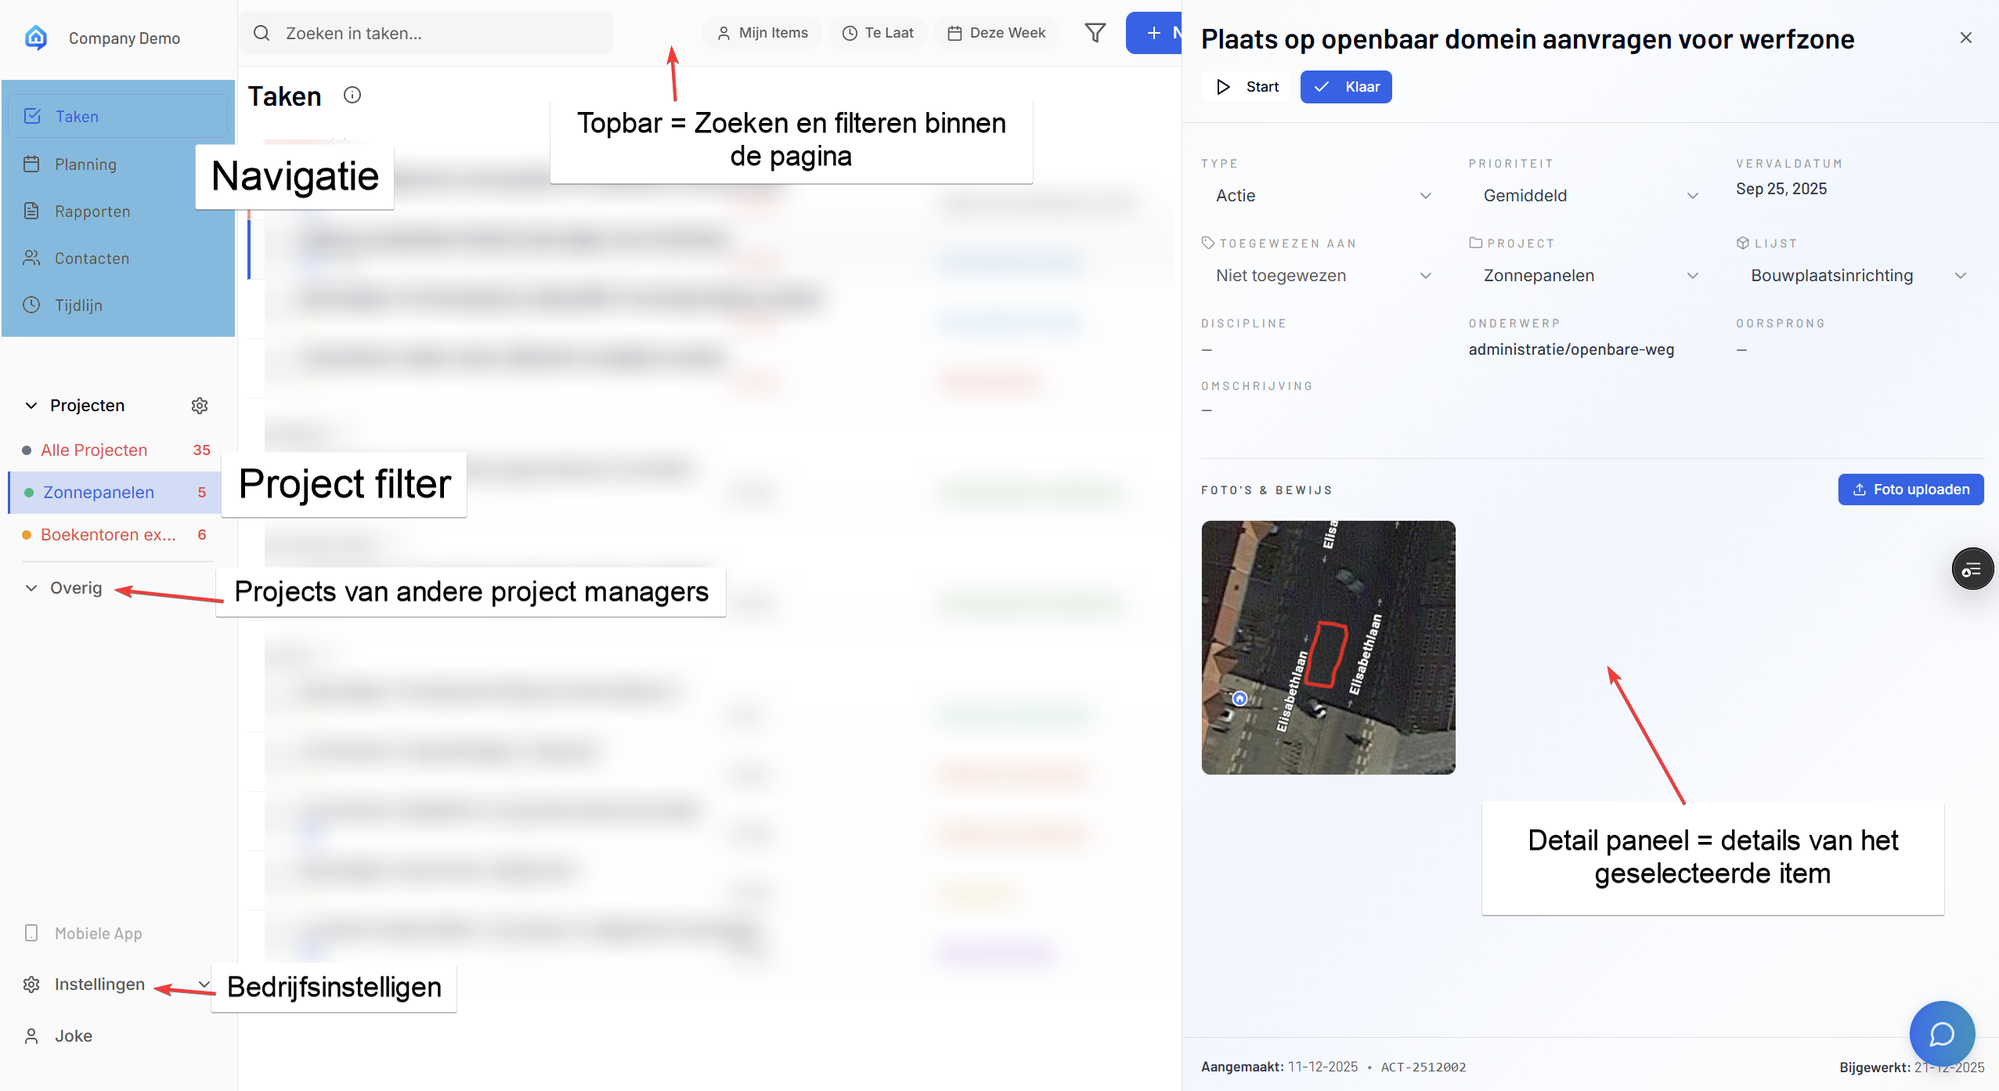
Task: Go to Planning in the navigation
Action: pos(85,164)
